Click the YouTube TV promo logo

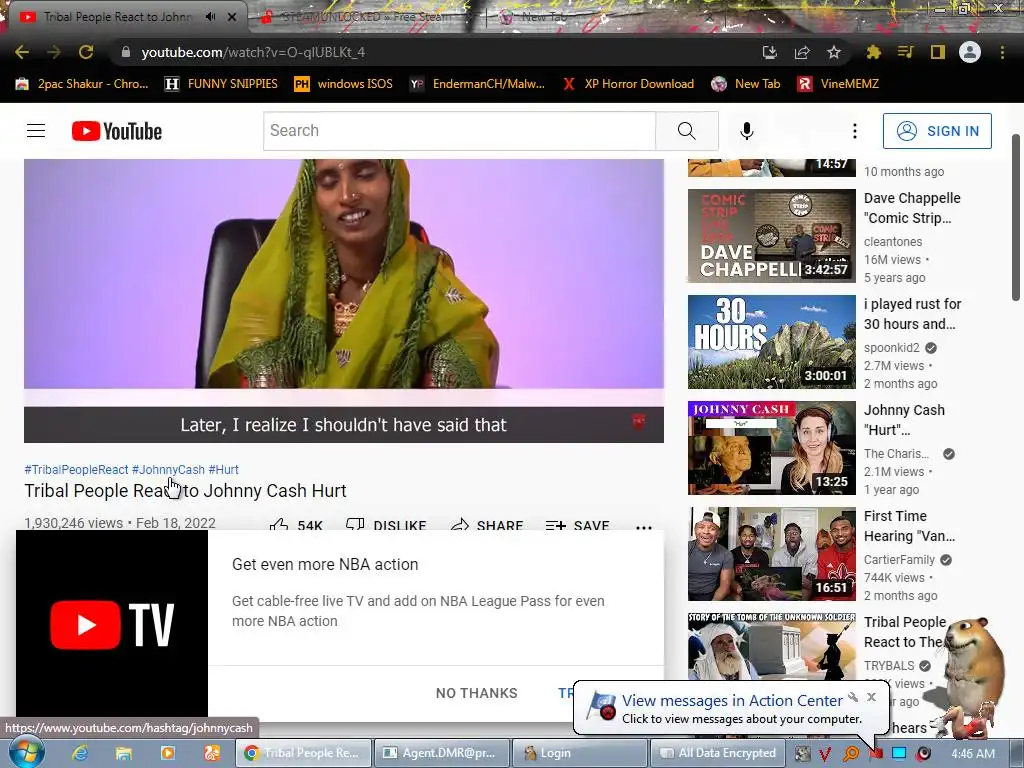click(x=112, y=624)
